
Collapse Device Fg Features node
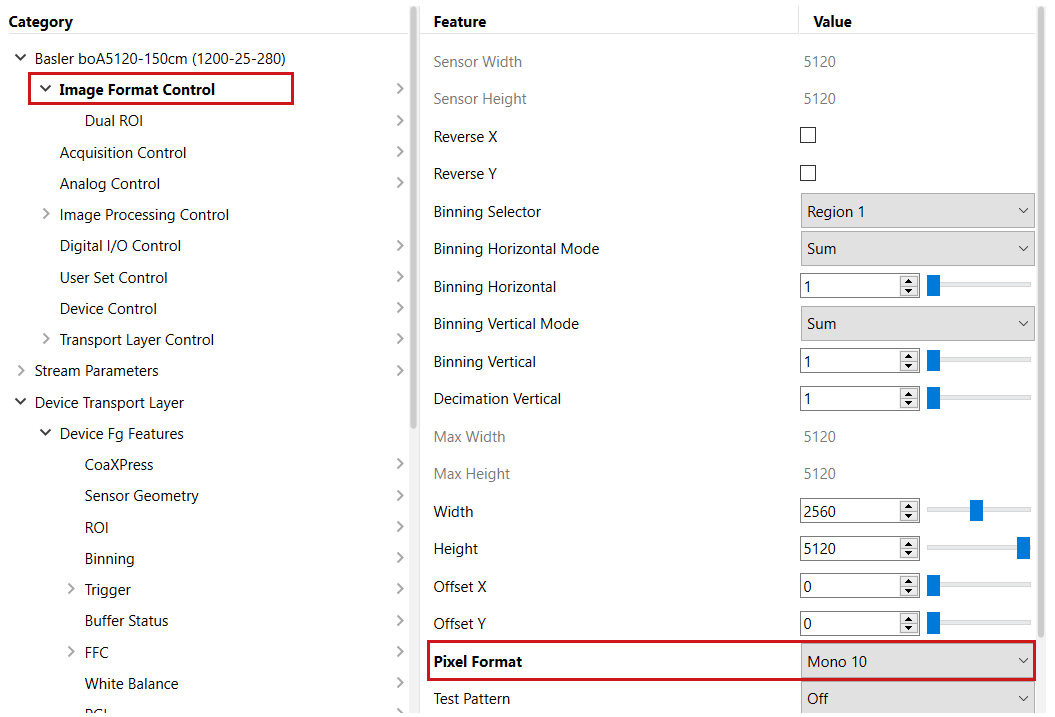[x=46, y=432]
